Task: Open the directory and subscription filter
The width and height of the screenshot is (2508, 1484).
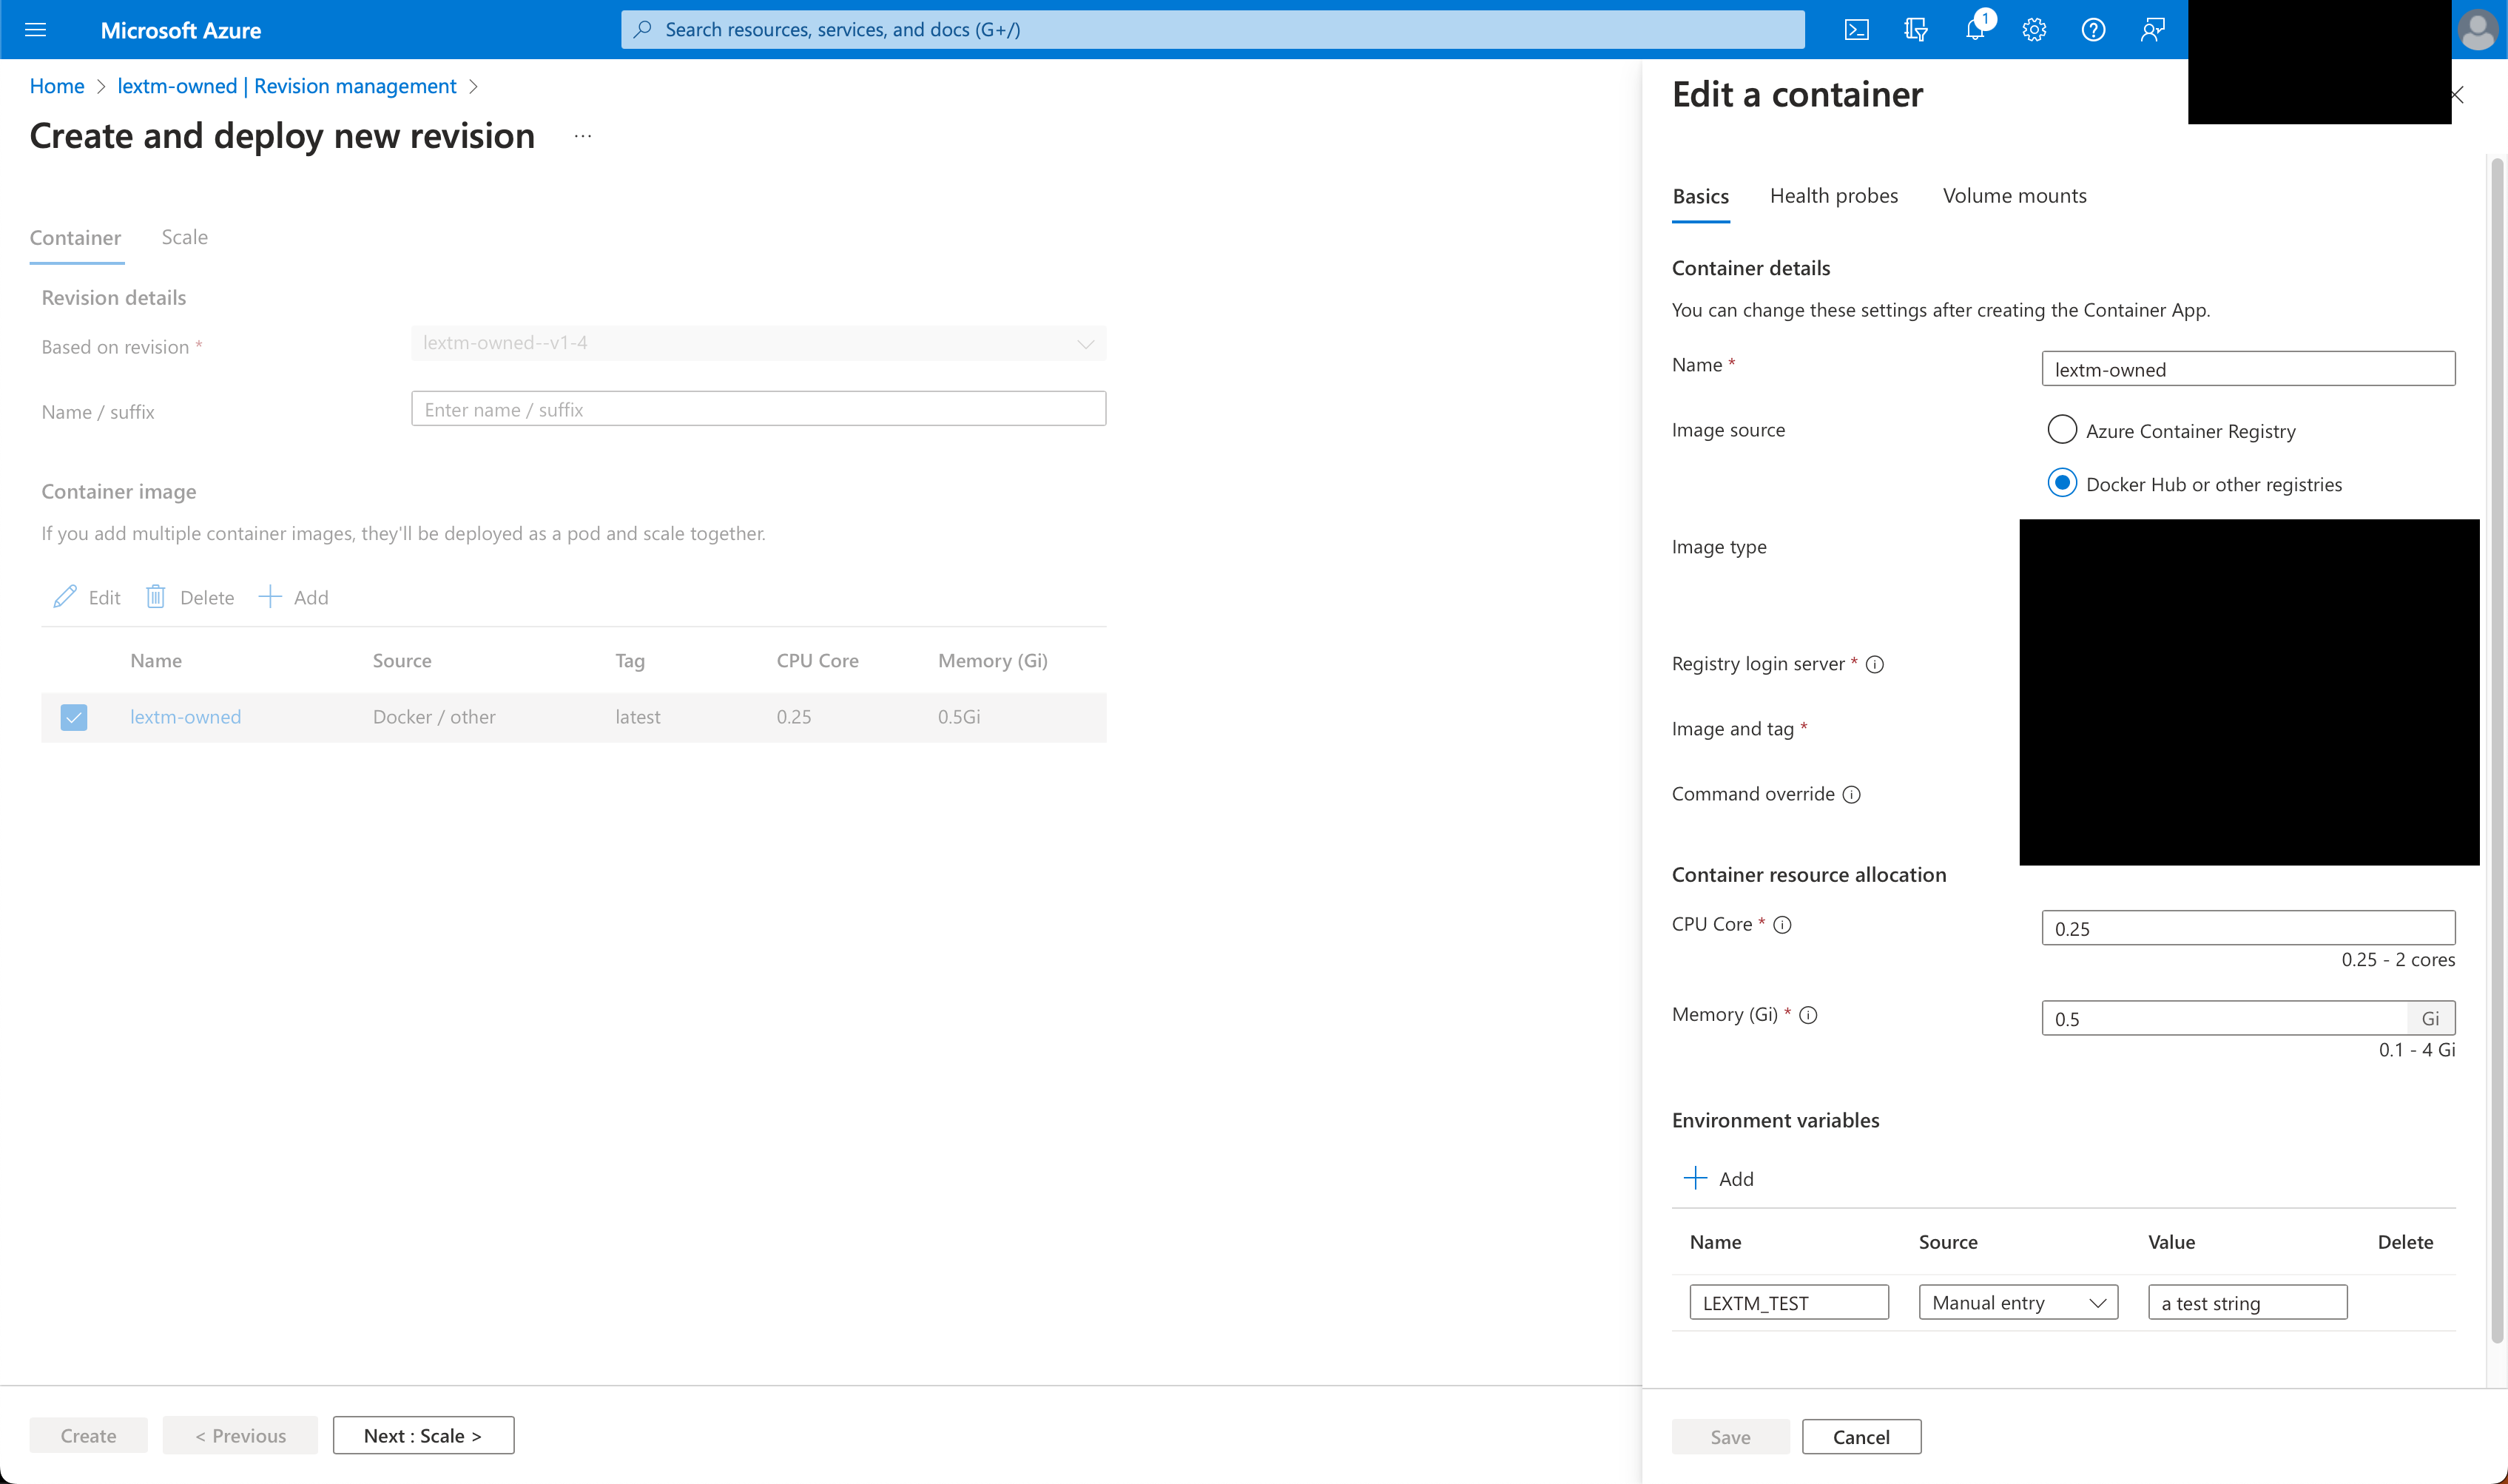Action: (x=1915, y=29)
